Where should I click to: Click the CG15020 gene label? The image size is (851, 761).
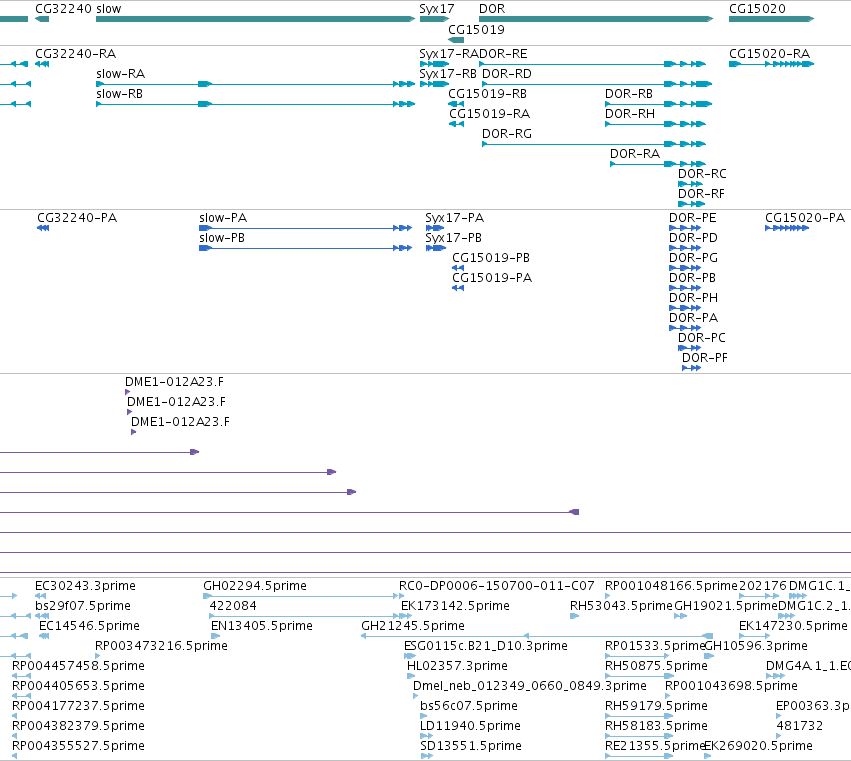coord(757,9)
